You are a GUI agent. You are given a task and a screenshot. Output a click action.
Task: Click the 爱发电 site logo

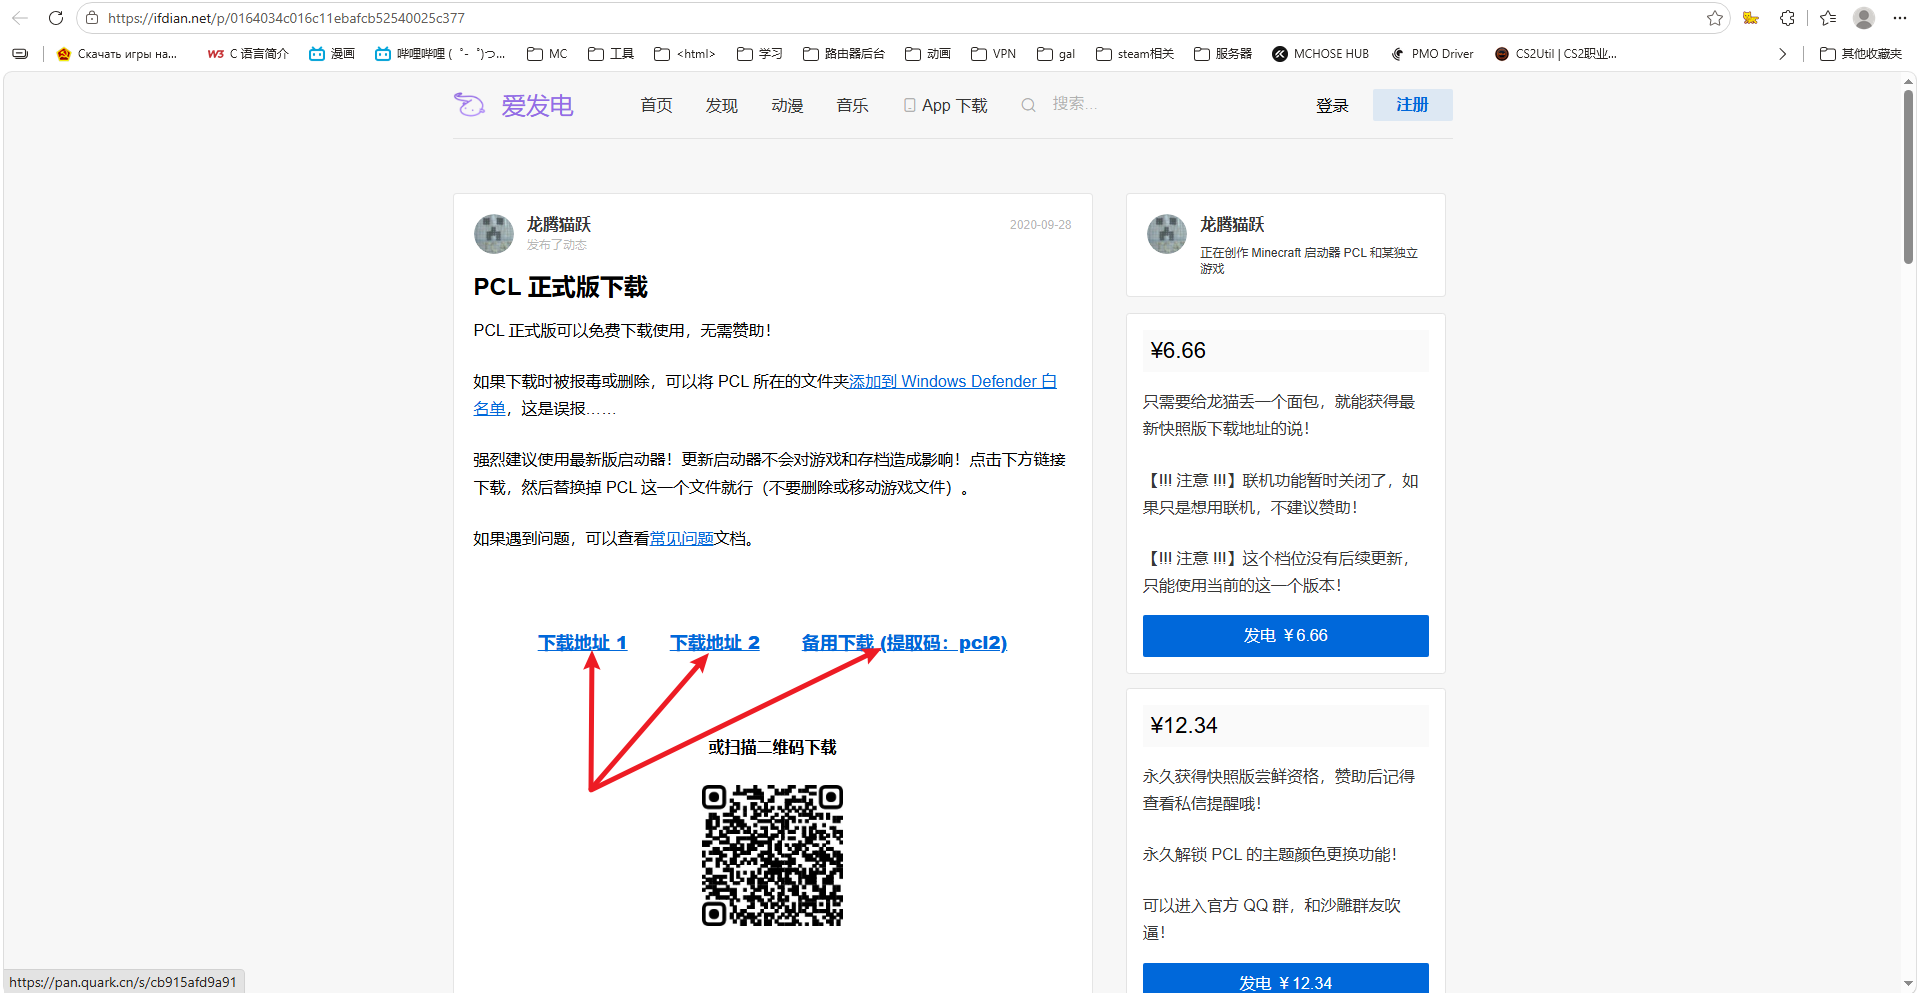(514, 105)
